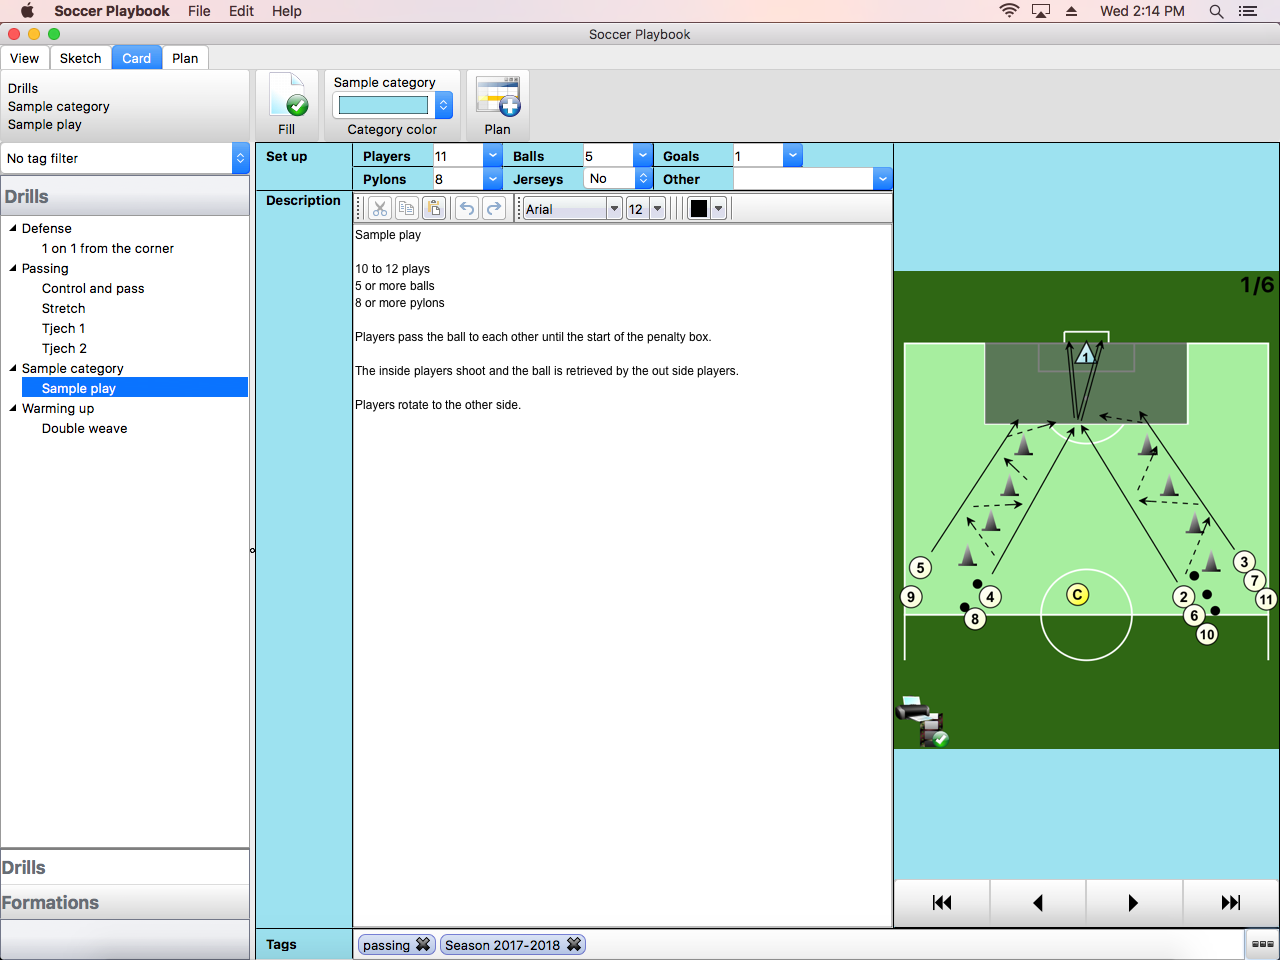Image resolution: width=1280 pixels, height=960 pixels.
Task: Select the Control and pass drill
Action: tap(93, 288)
